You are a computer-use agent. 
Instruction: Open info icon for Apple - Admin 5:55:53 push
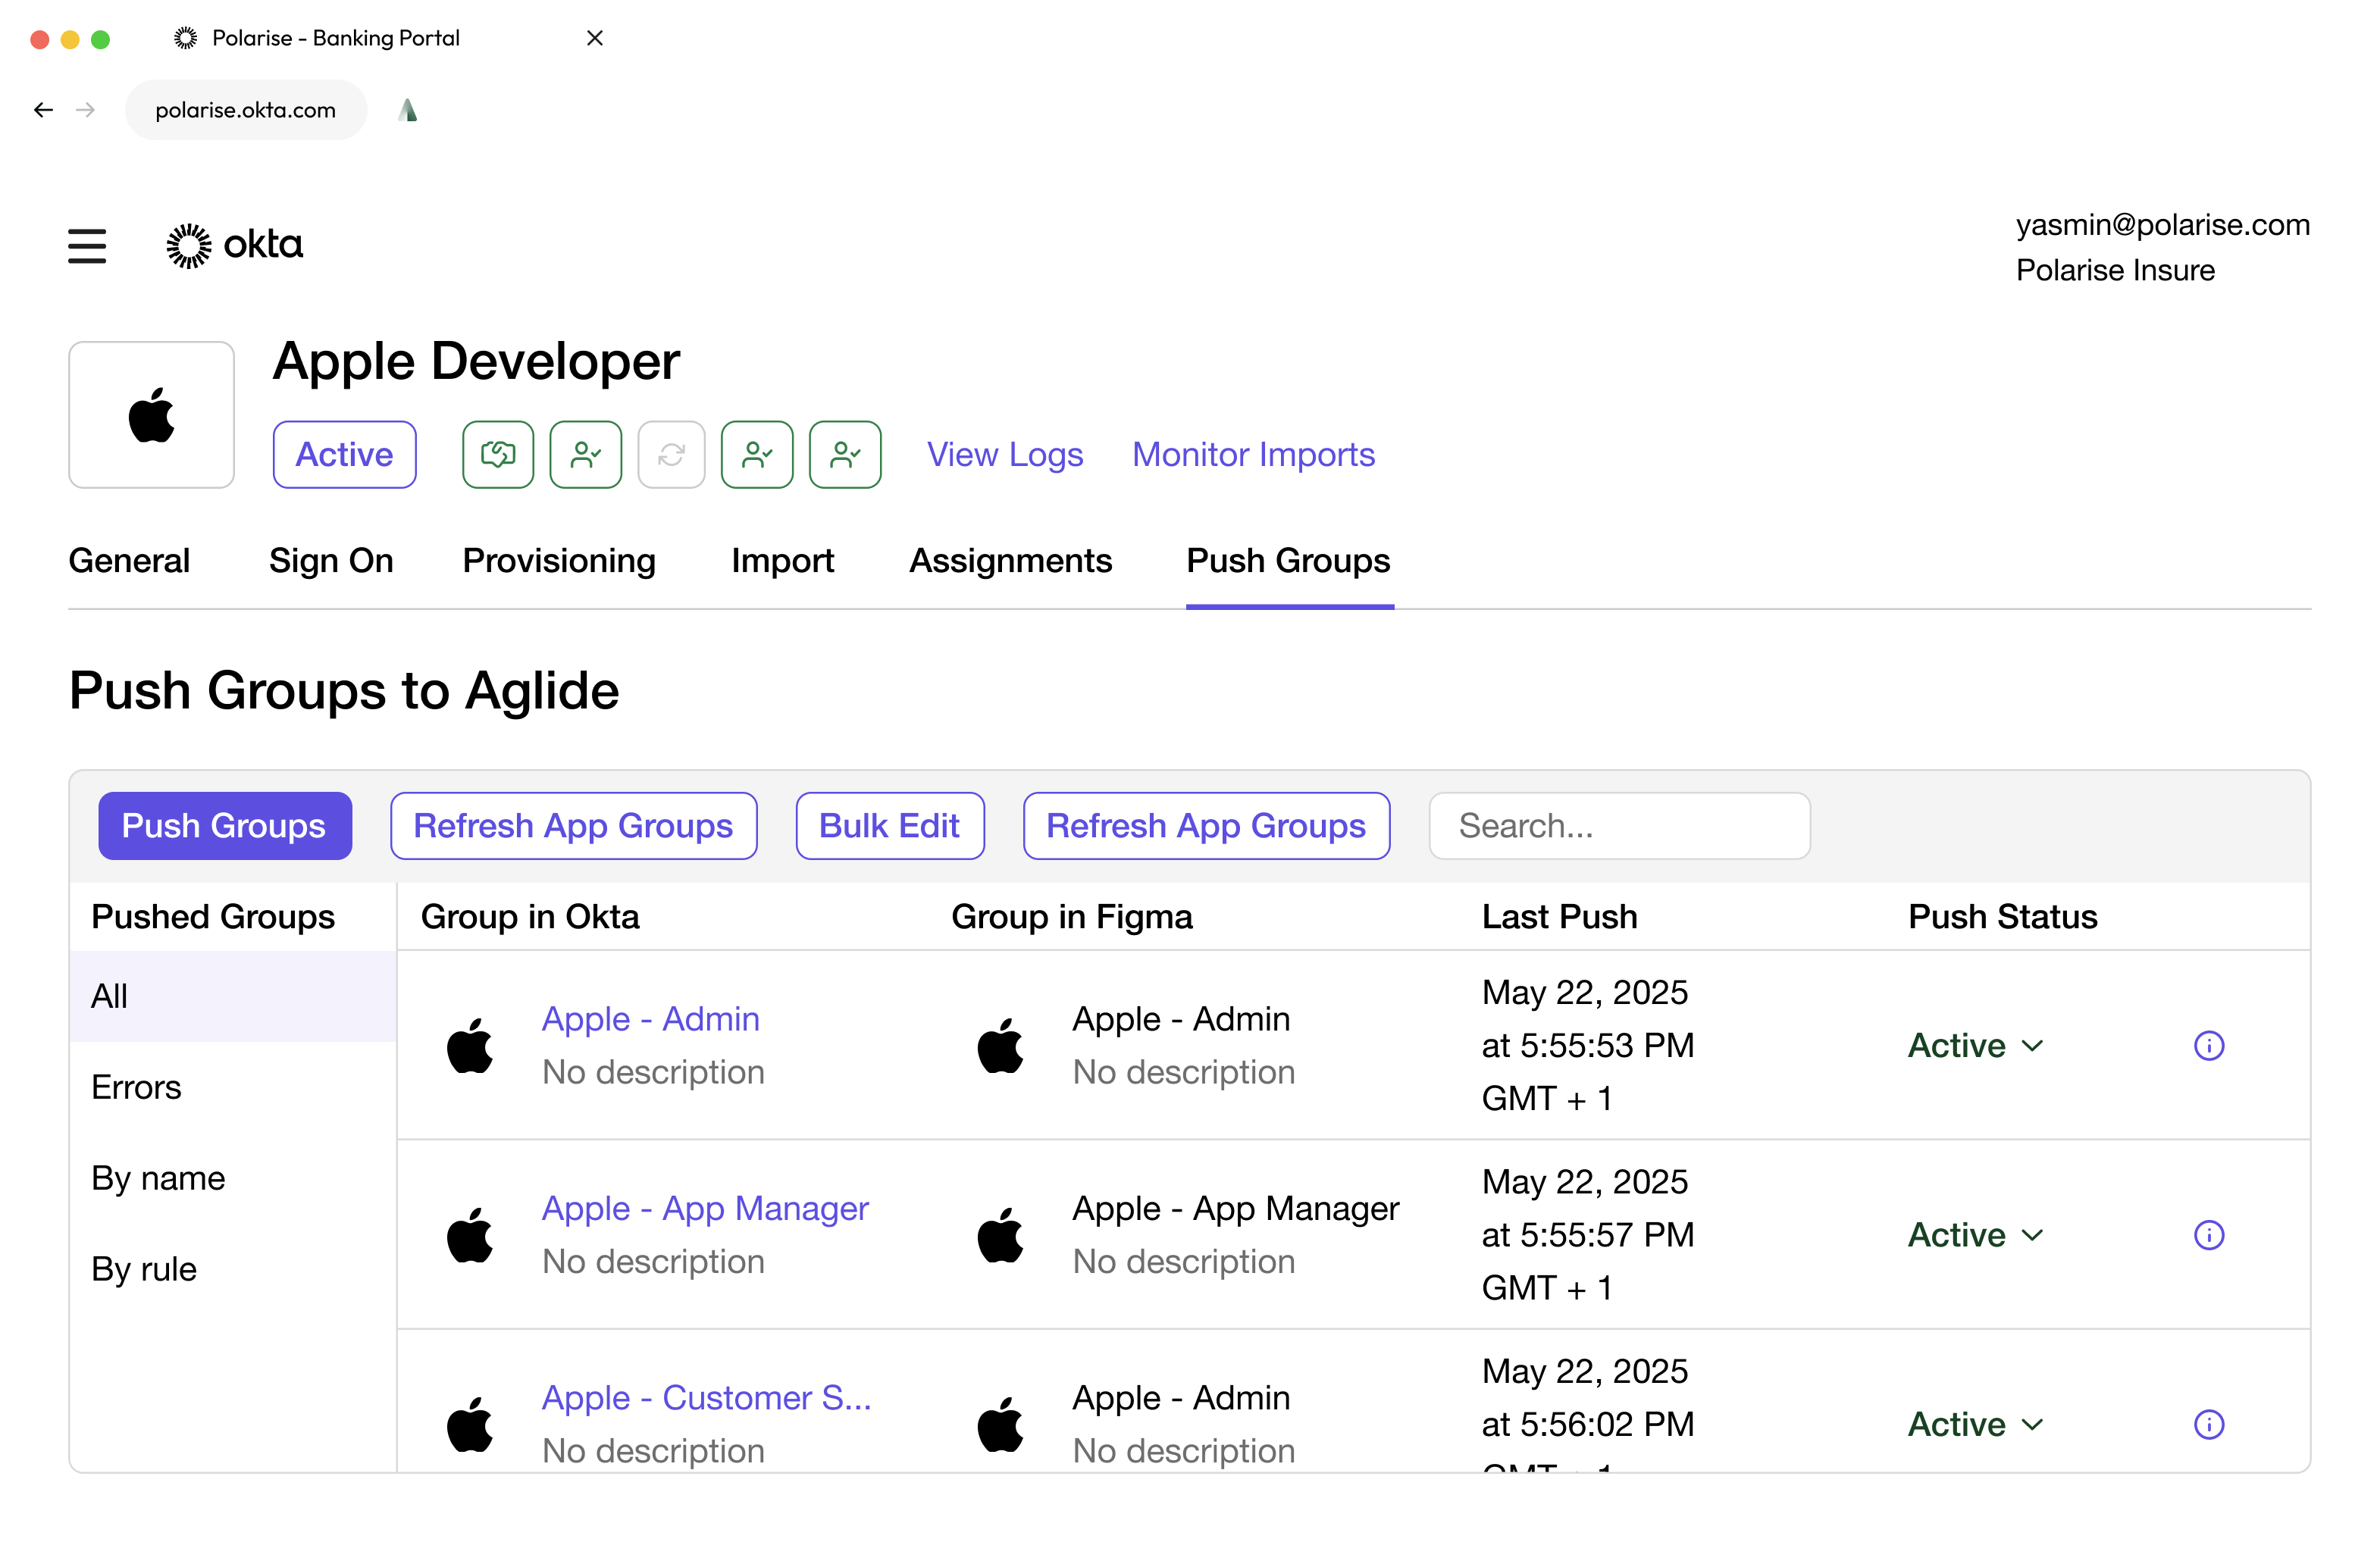[2209, 1046]
